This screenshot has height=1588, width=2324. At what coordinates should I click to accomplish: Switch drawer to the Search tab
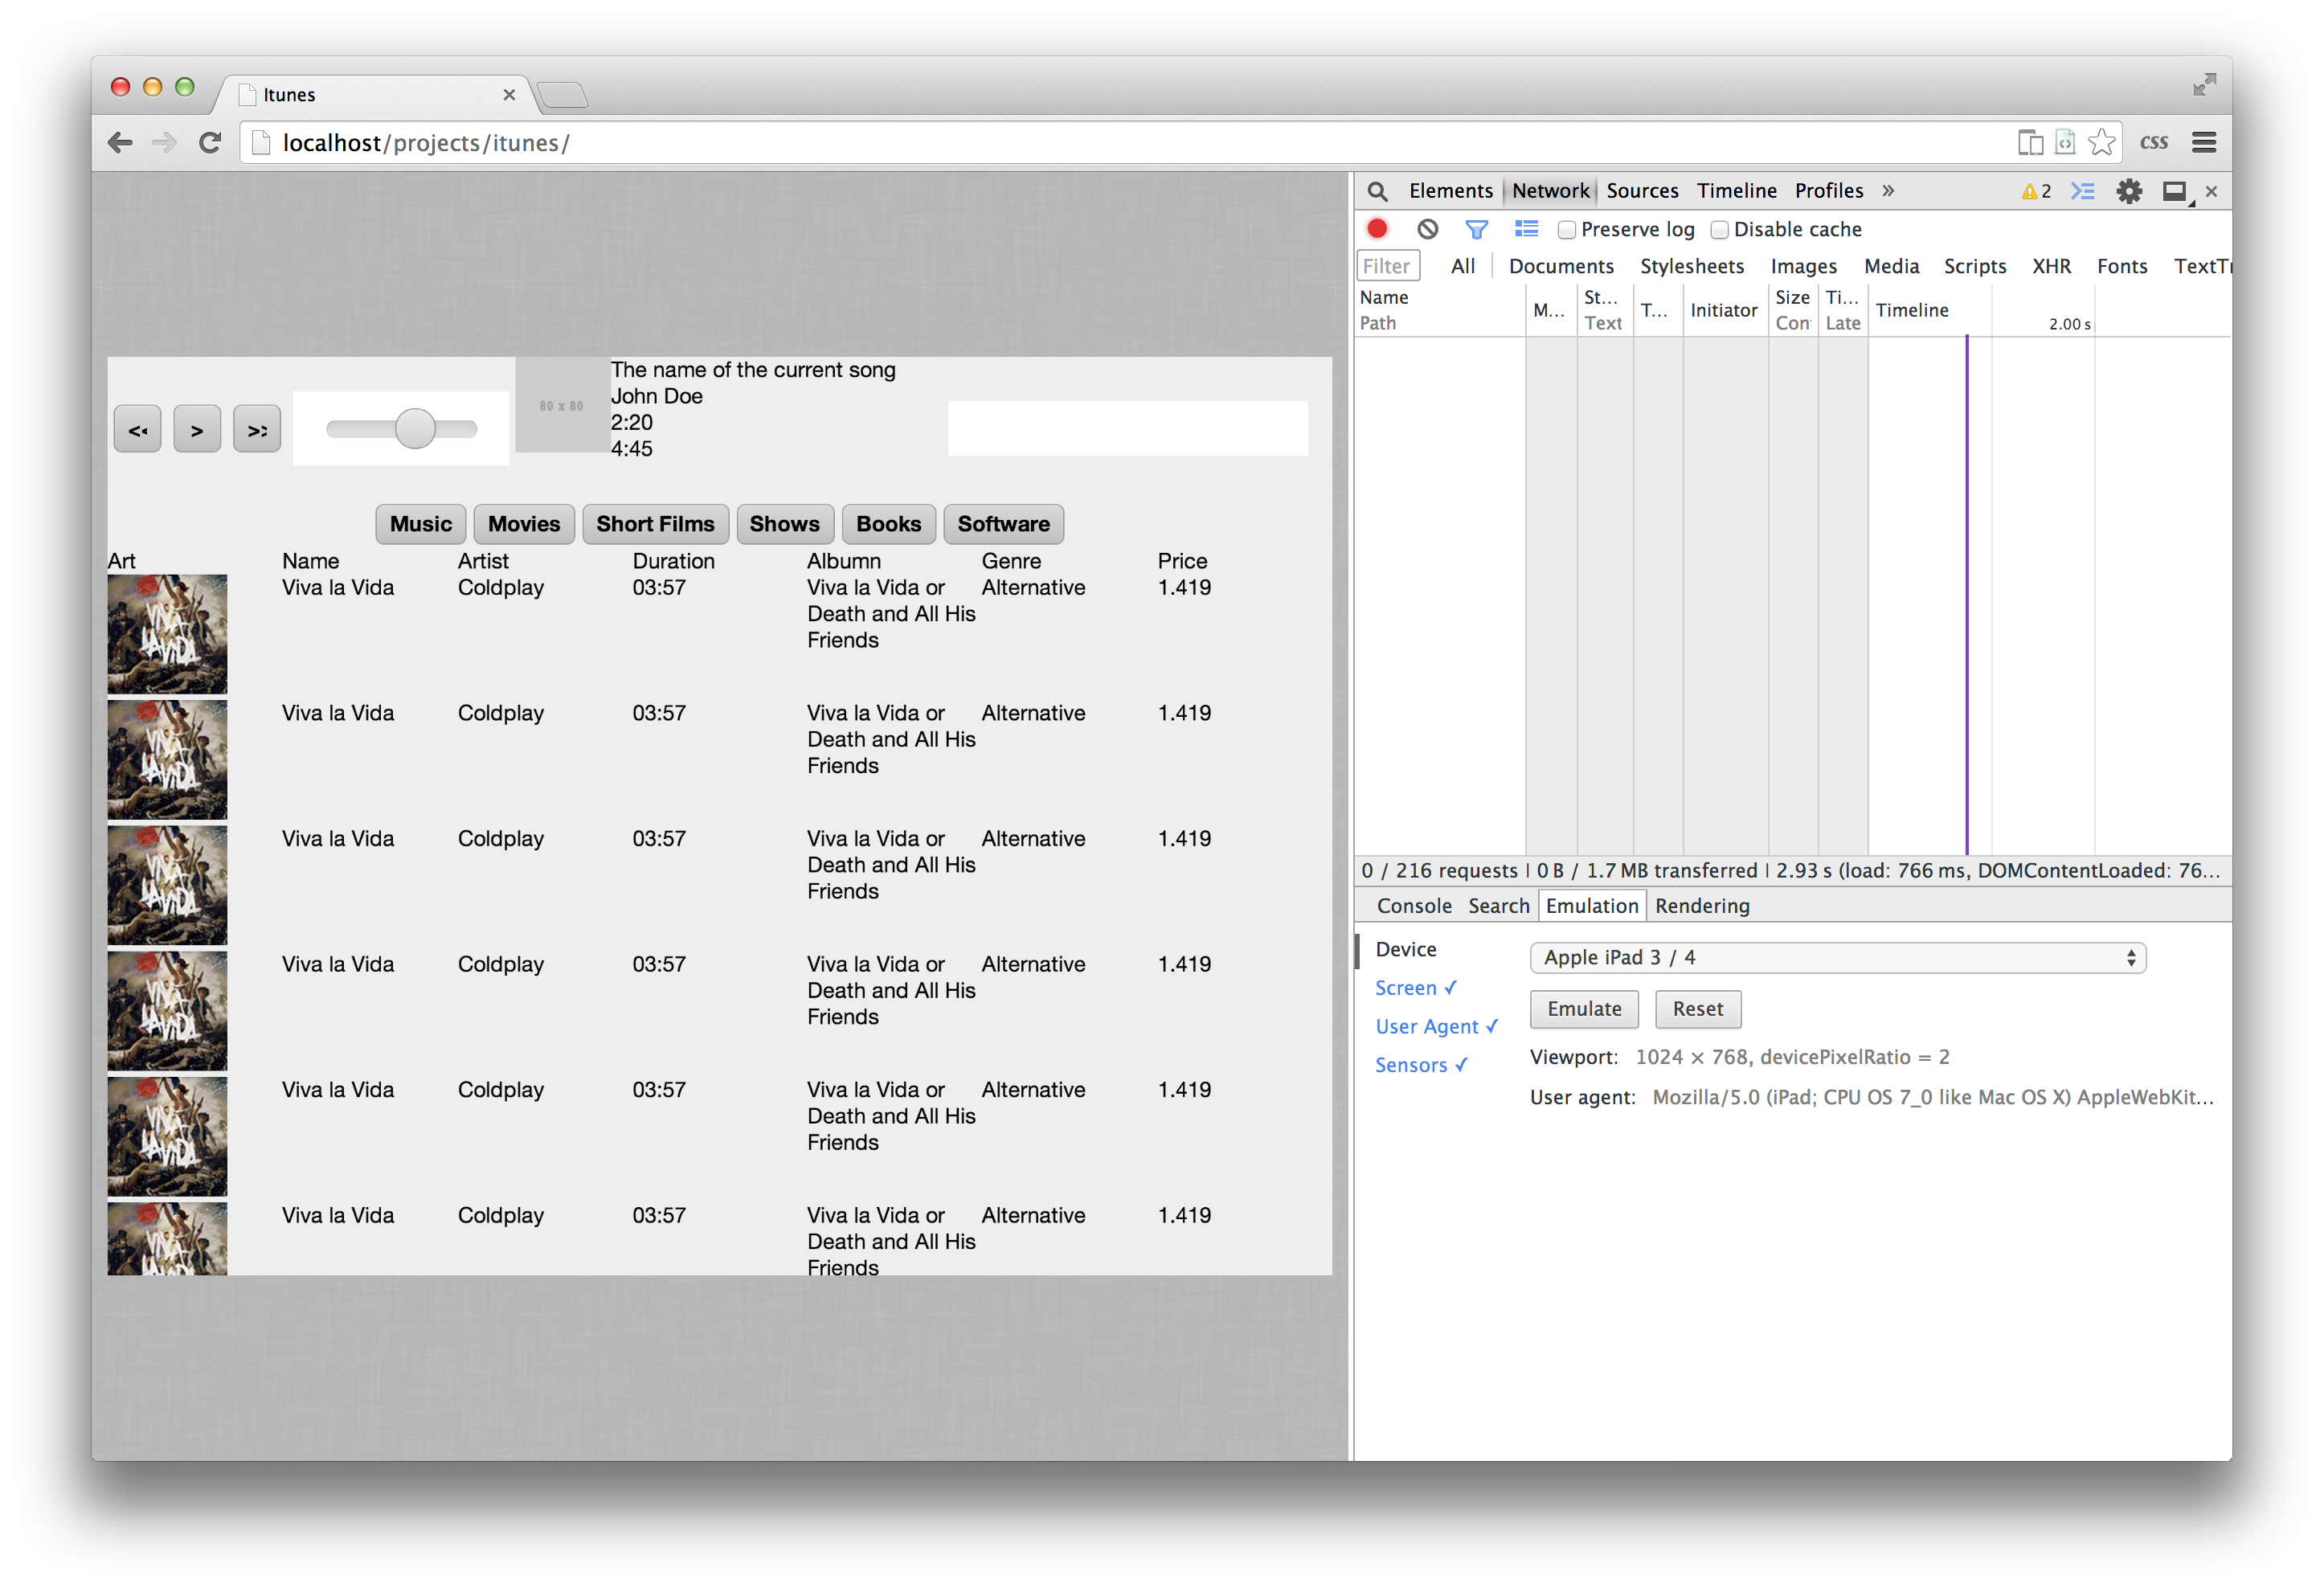1498,906
